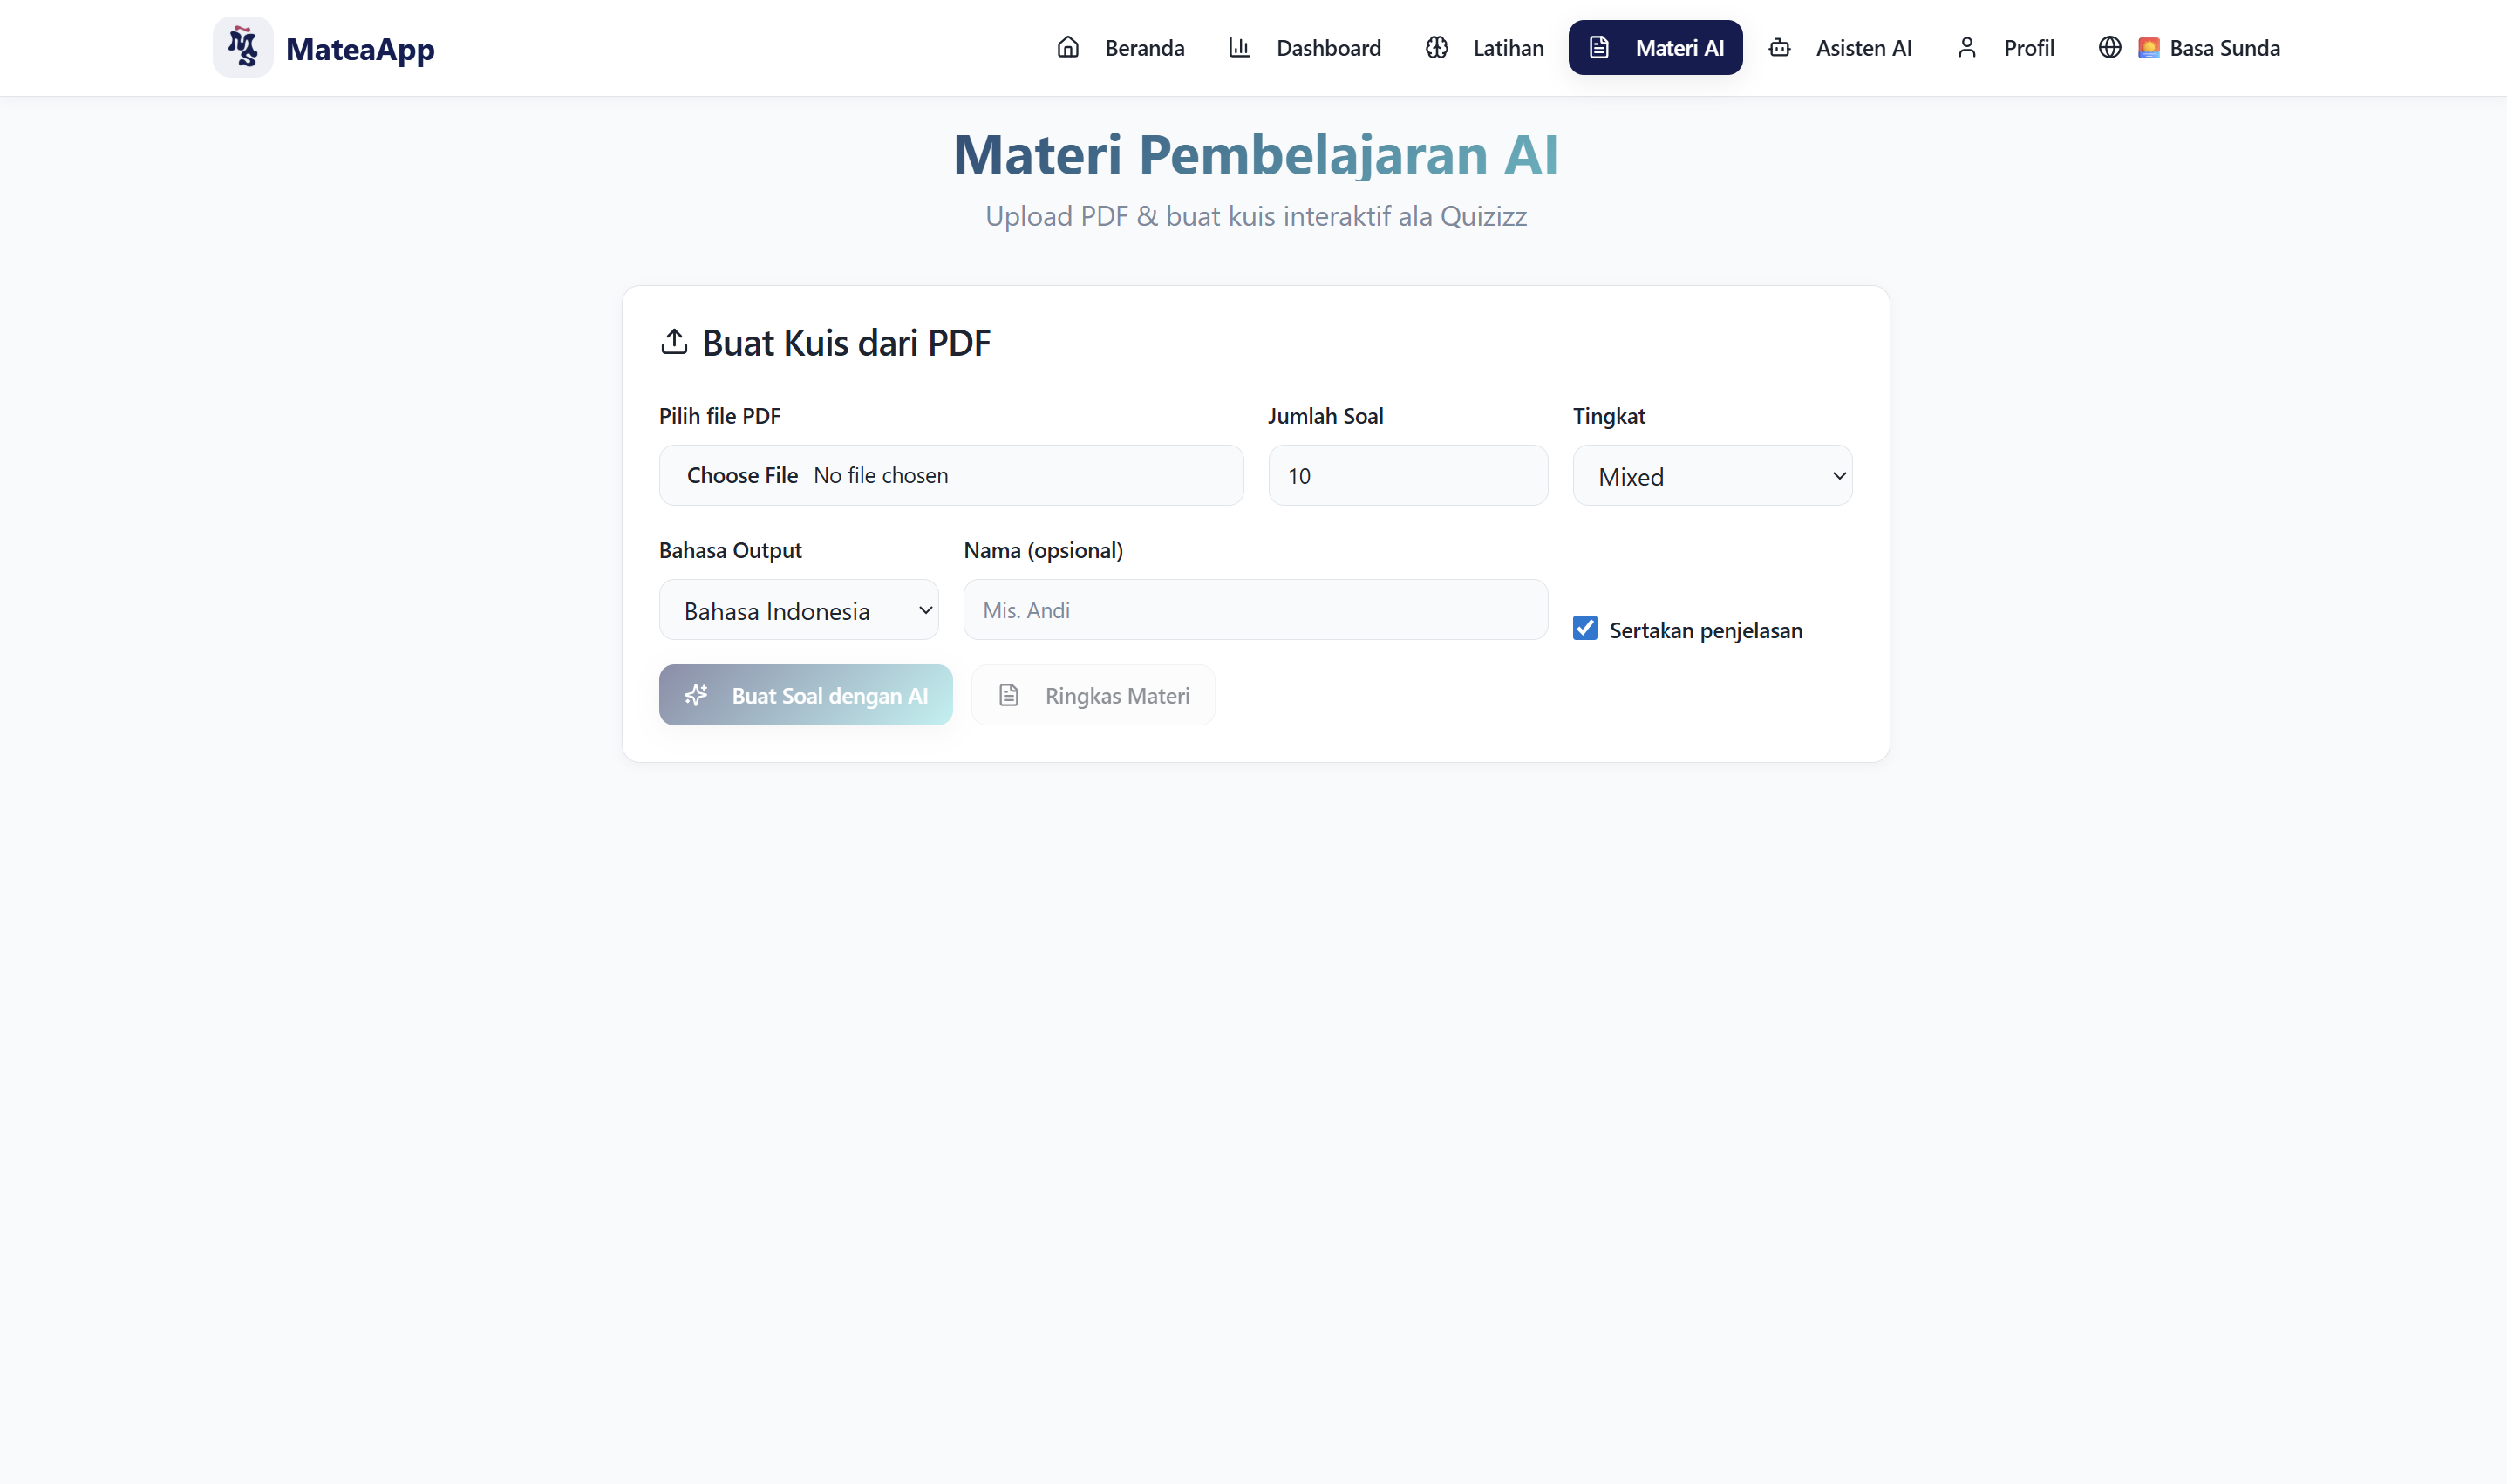Click the home icon beside Beranda
This screenshot has height=1484, width=2507.
1068,47
